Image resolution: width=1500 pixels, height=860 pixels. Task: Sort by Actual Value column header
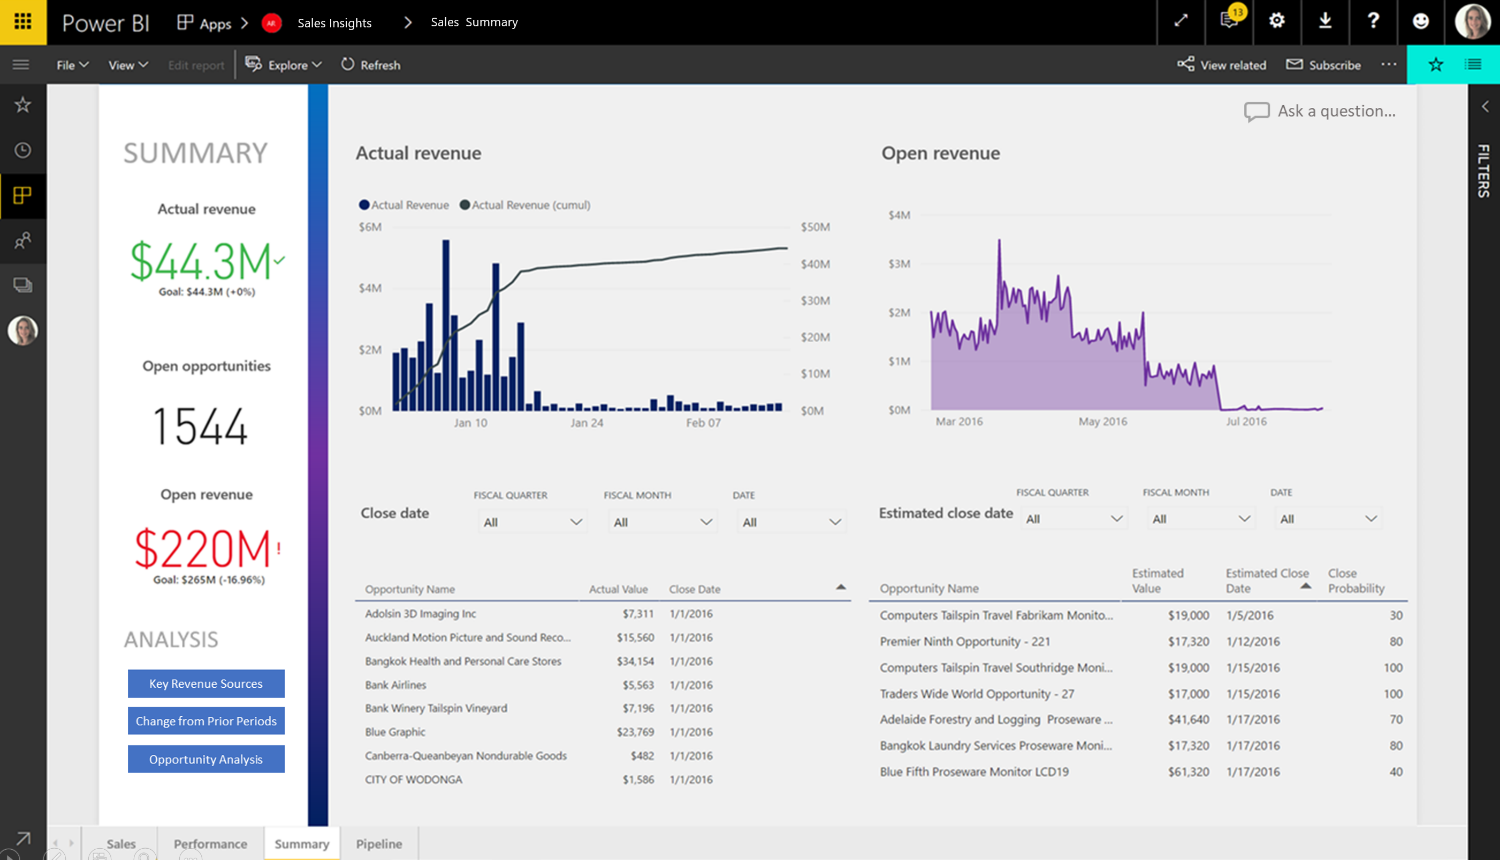pyautogui.click(x=618, y=589)
